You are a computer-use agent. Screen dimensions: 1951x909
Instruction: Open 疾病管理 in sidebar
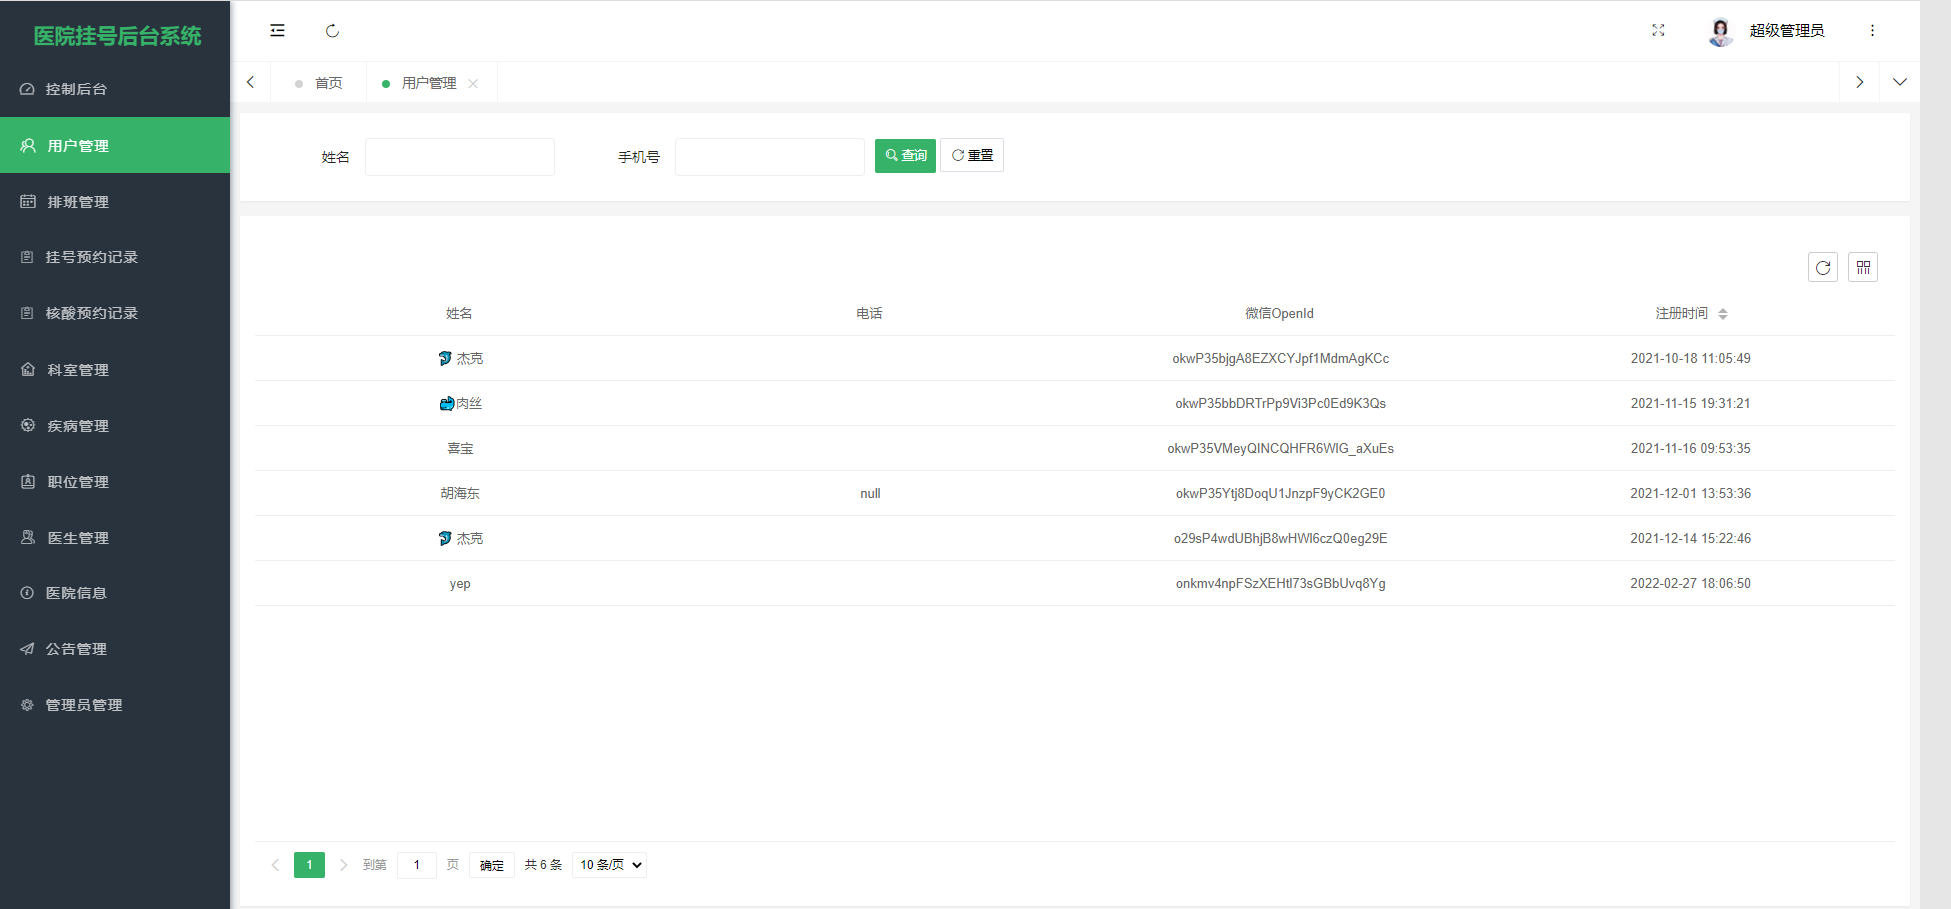(x=115, y=425)
